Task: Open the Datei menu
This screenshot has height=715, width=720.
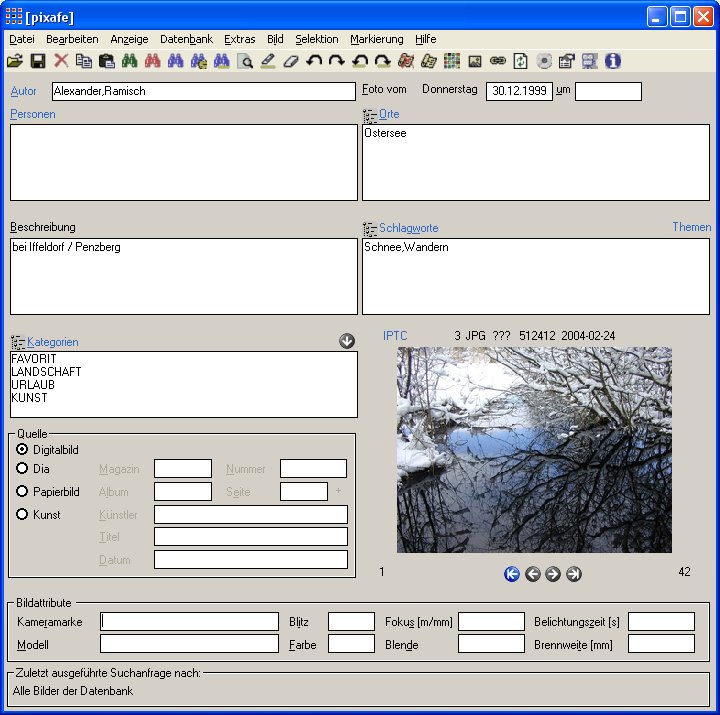Action: [22, 39]
